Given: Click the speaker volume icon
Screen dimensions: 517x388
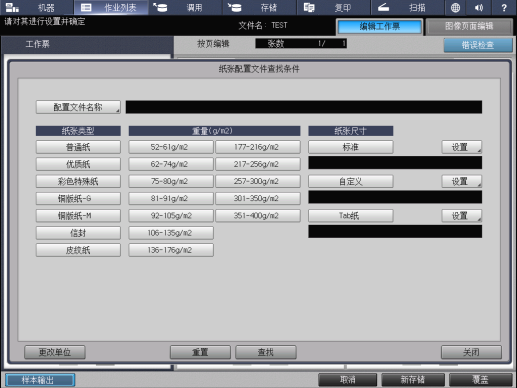Looking at the screenshot, I should coord(479,7).
